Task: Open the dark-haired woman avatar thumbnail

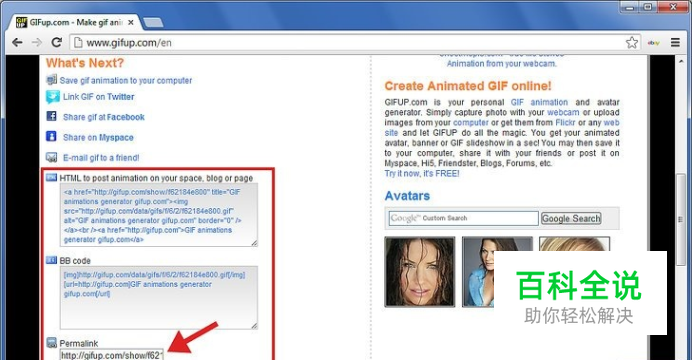Action: (420, 271)
